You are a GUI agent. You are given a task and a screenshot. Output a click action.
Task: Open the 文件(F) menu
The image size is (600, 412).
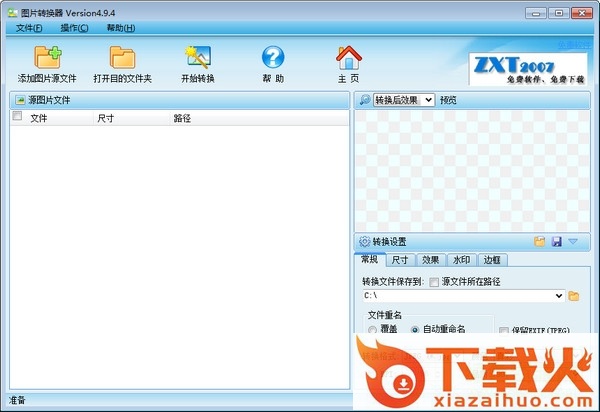tap(29, 28)
